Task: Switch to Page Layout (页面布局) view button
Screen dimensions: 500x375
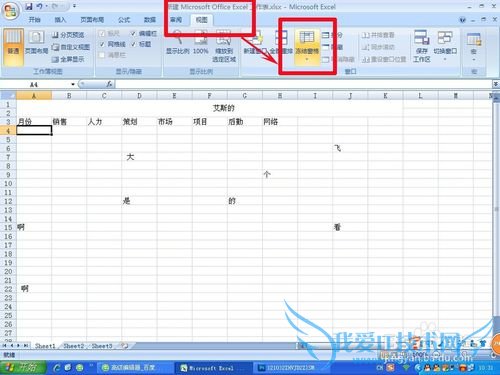Action: click(36, 43)
